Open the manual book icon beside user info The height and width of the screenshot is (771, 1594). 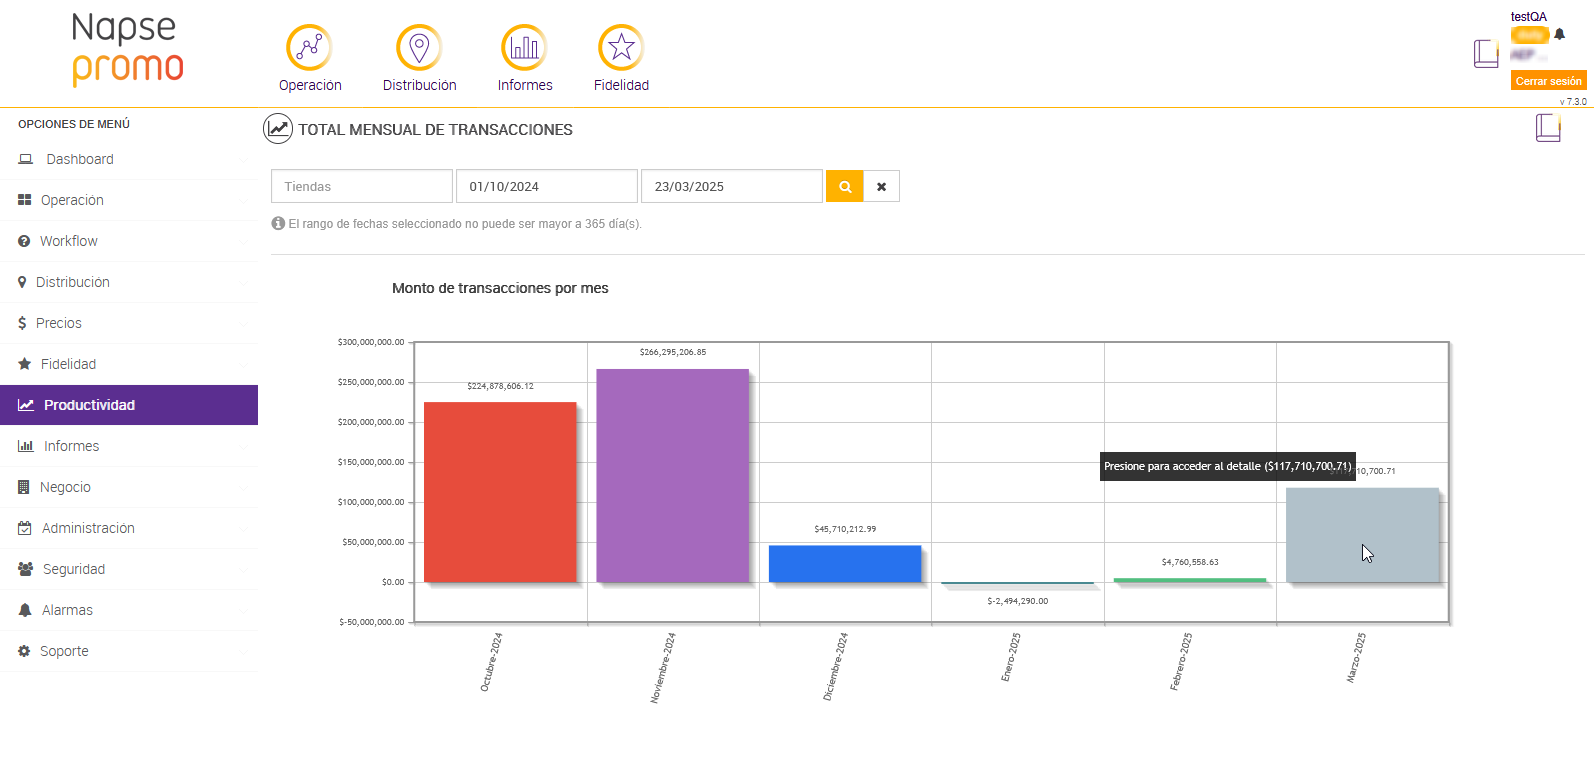click(x=1486, y=53)
